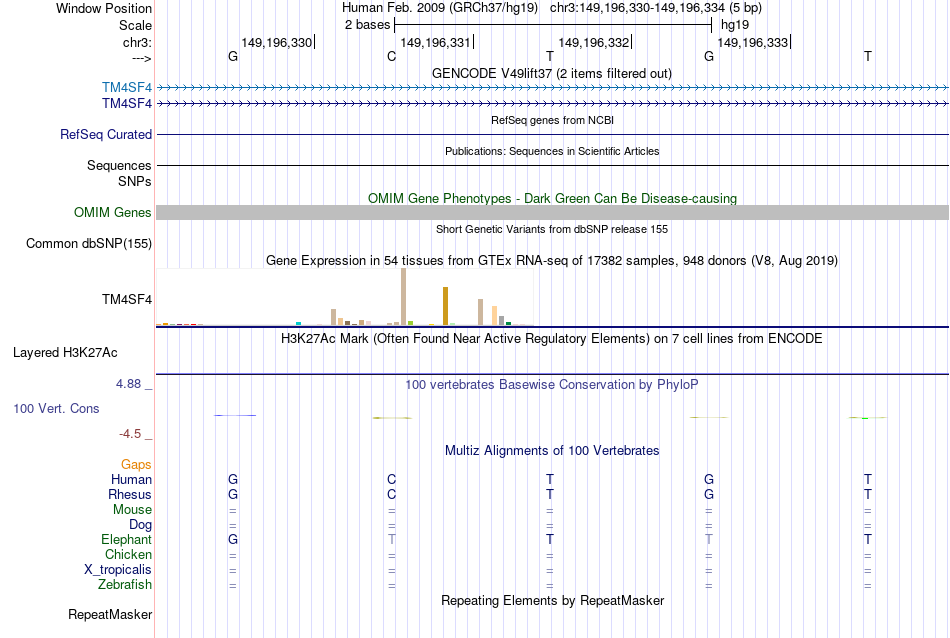Click the hg19 label beside scale bar
950x638 pixels.
pyautogui.click(x=735, y=25)
